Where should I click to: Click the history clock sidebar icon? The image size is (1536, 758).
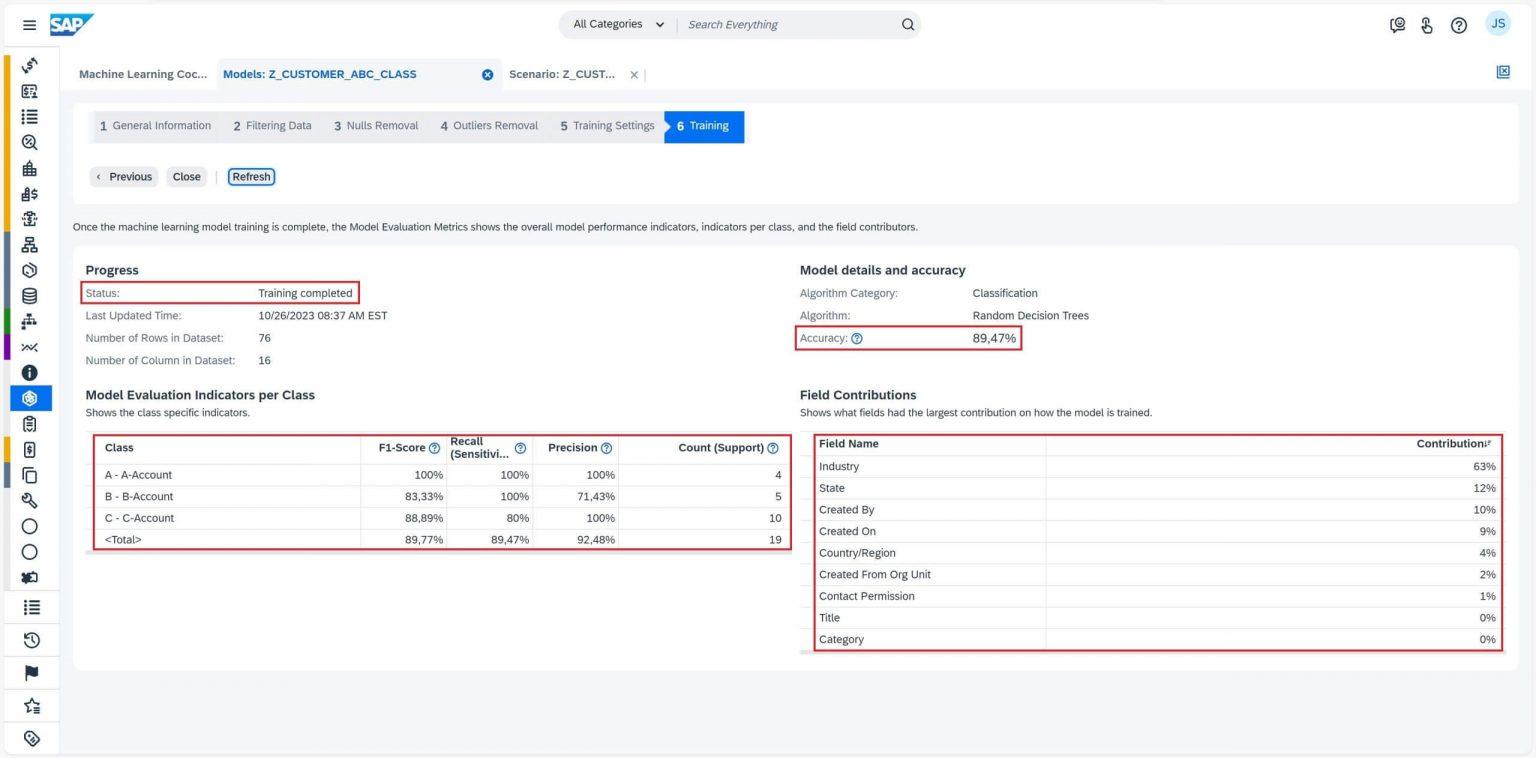[31, 640]
